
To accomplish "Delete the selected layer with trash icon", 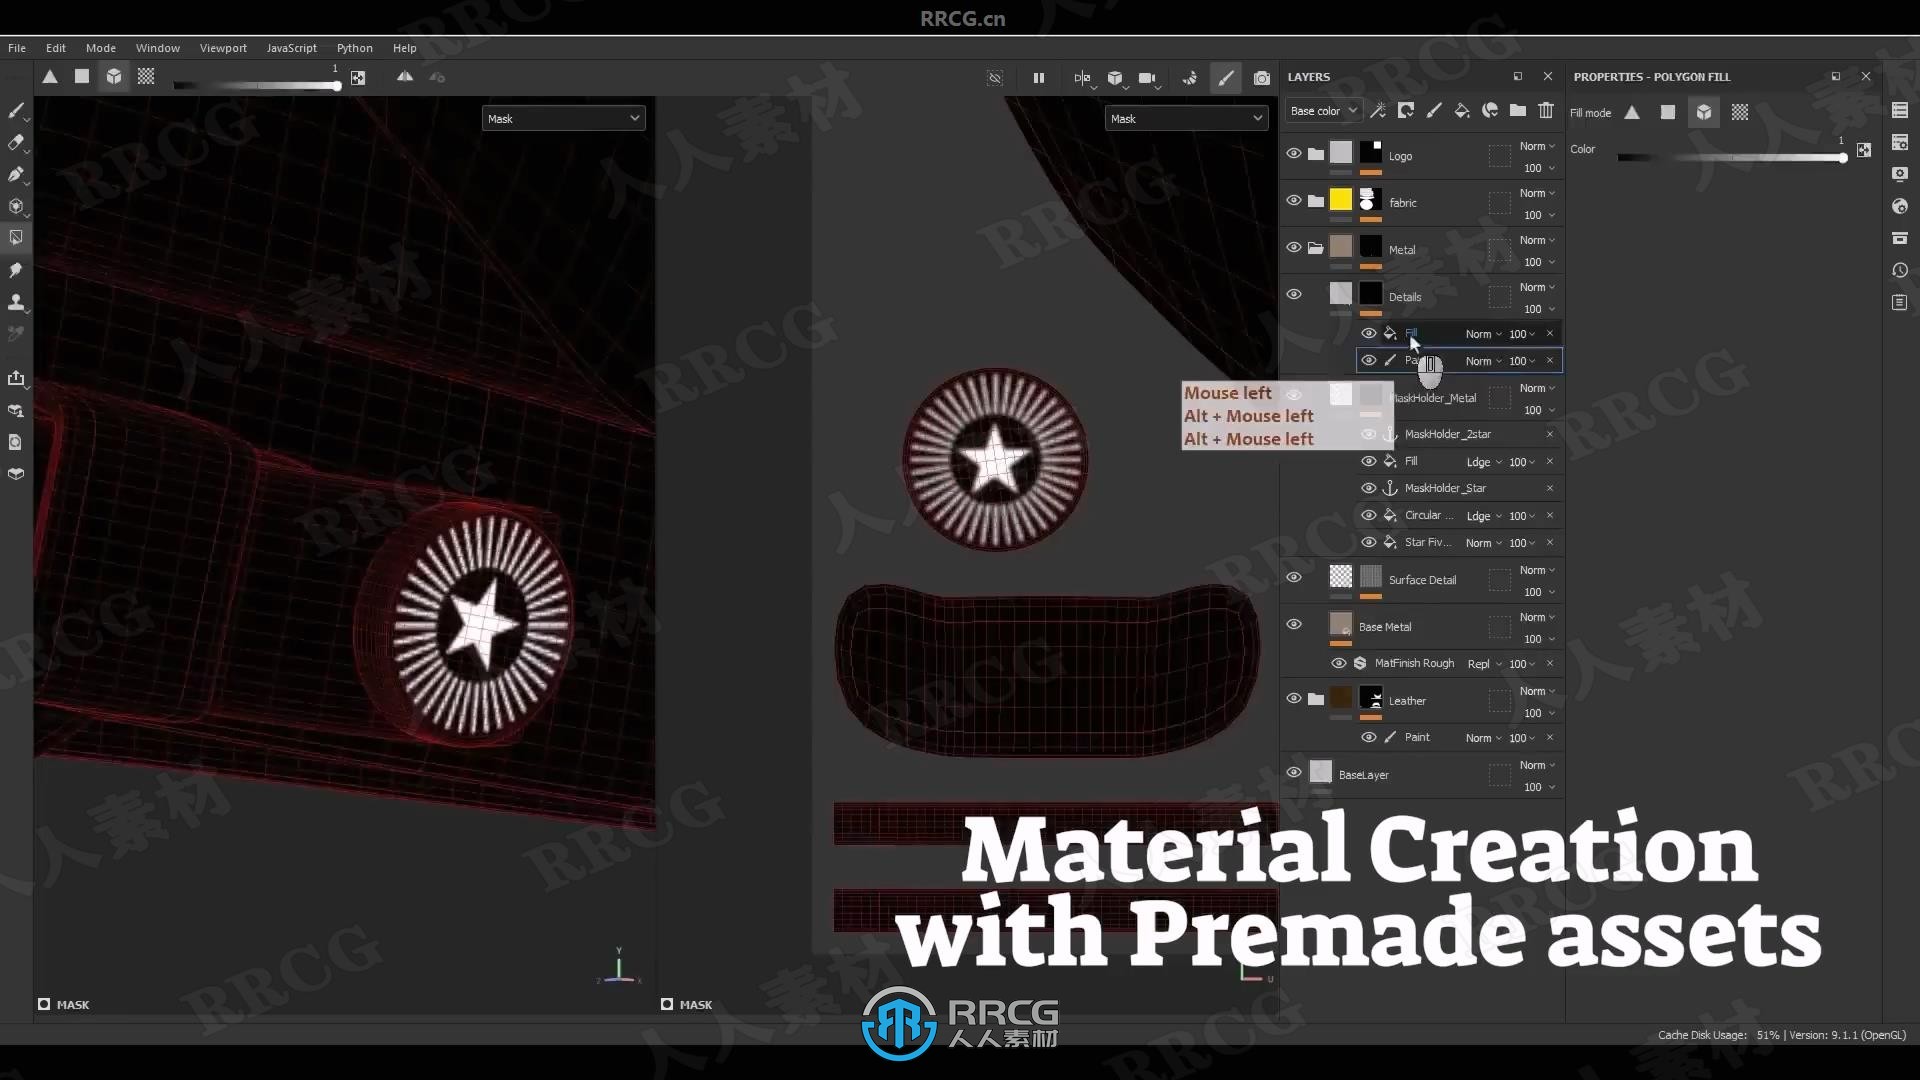I will click(1546, 111).
